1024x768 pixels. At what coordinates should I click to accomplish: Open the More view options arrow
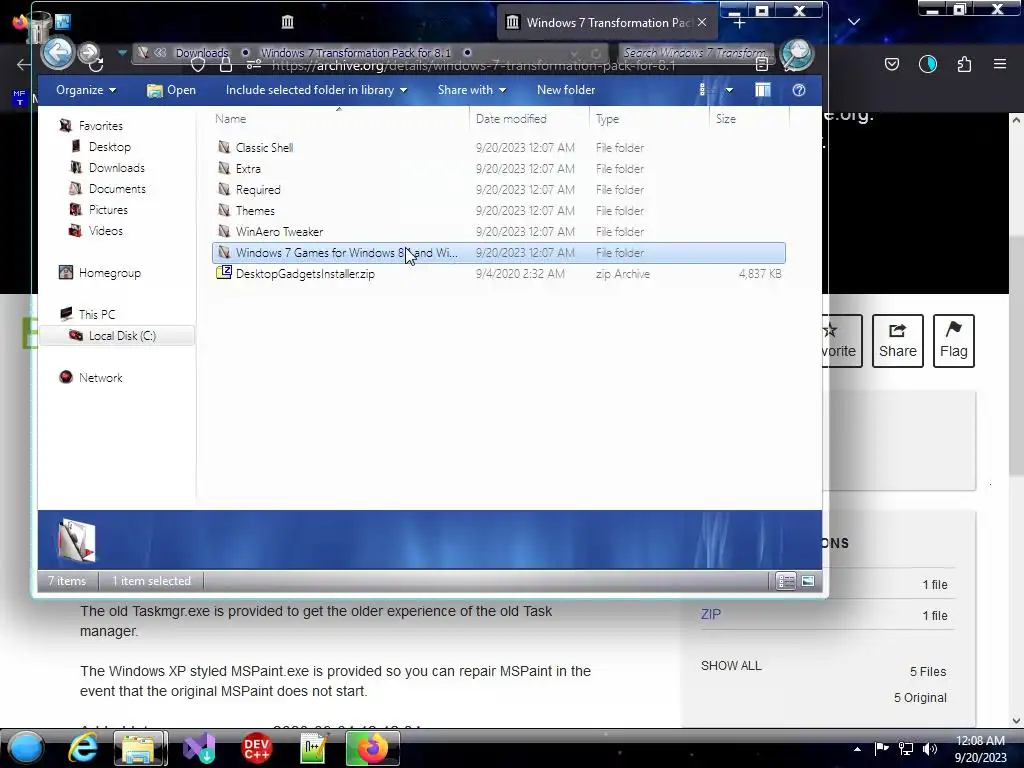(729, 90)
